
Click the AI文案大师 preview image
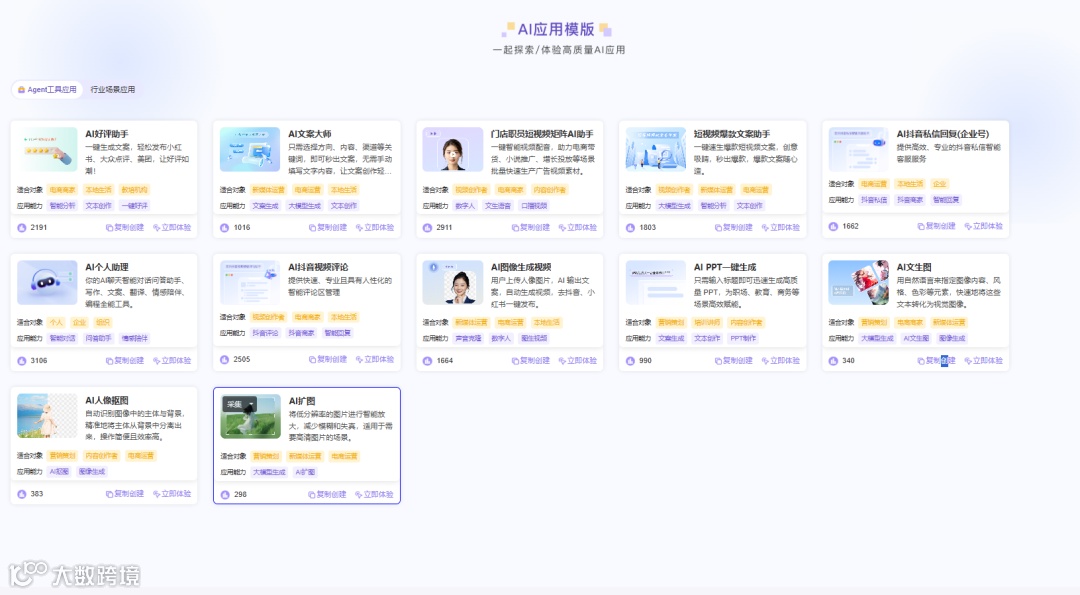(250, 149)
